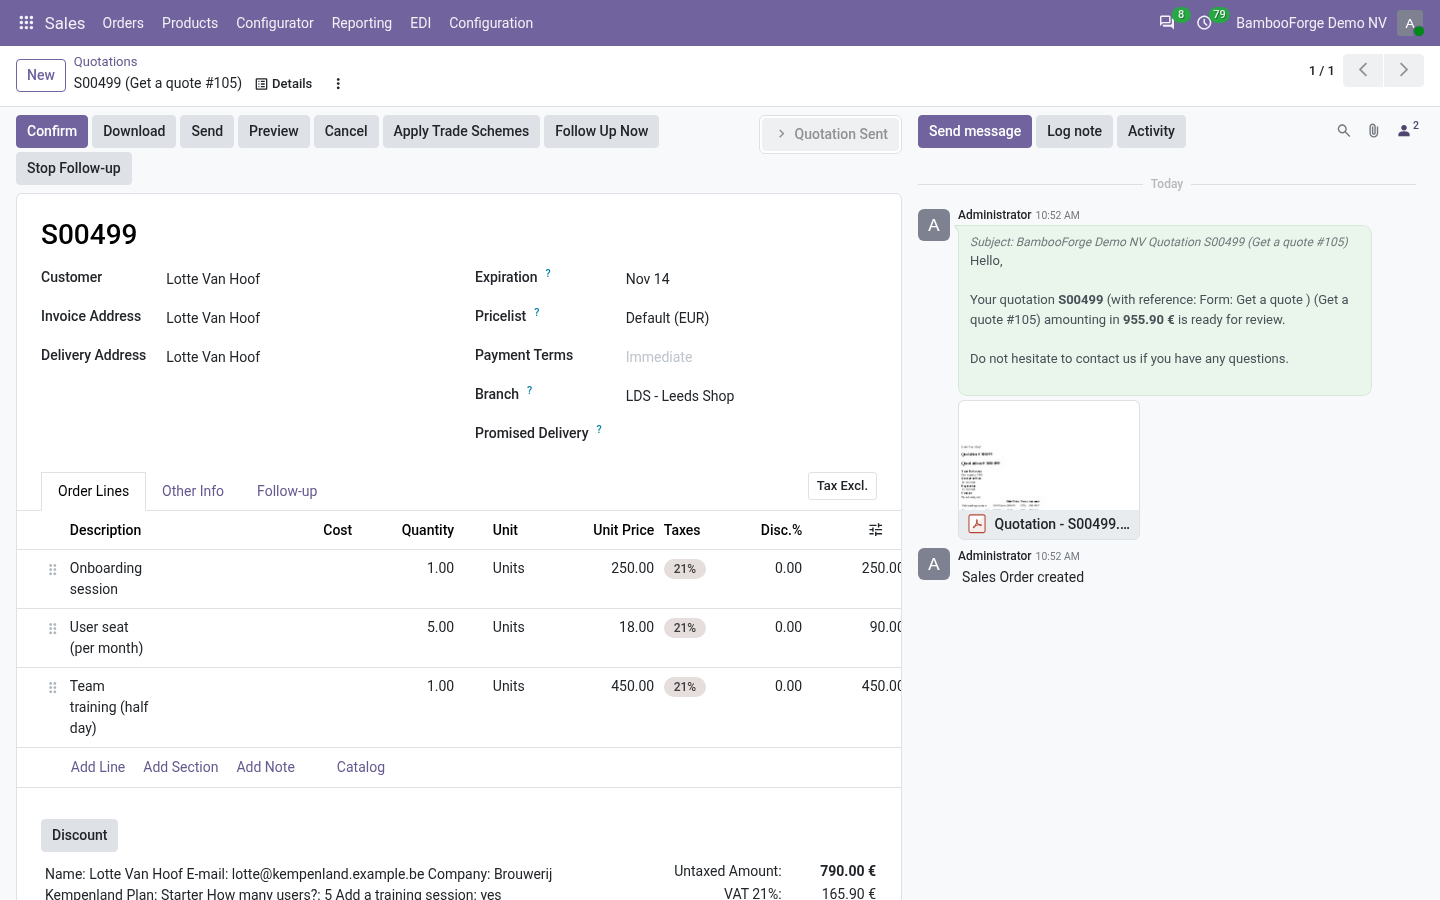Grab the drag handle of Team training line

(x=53, y=687)
